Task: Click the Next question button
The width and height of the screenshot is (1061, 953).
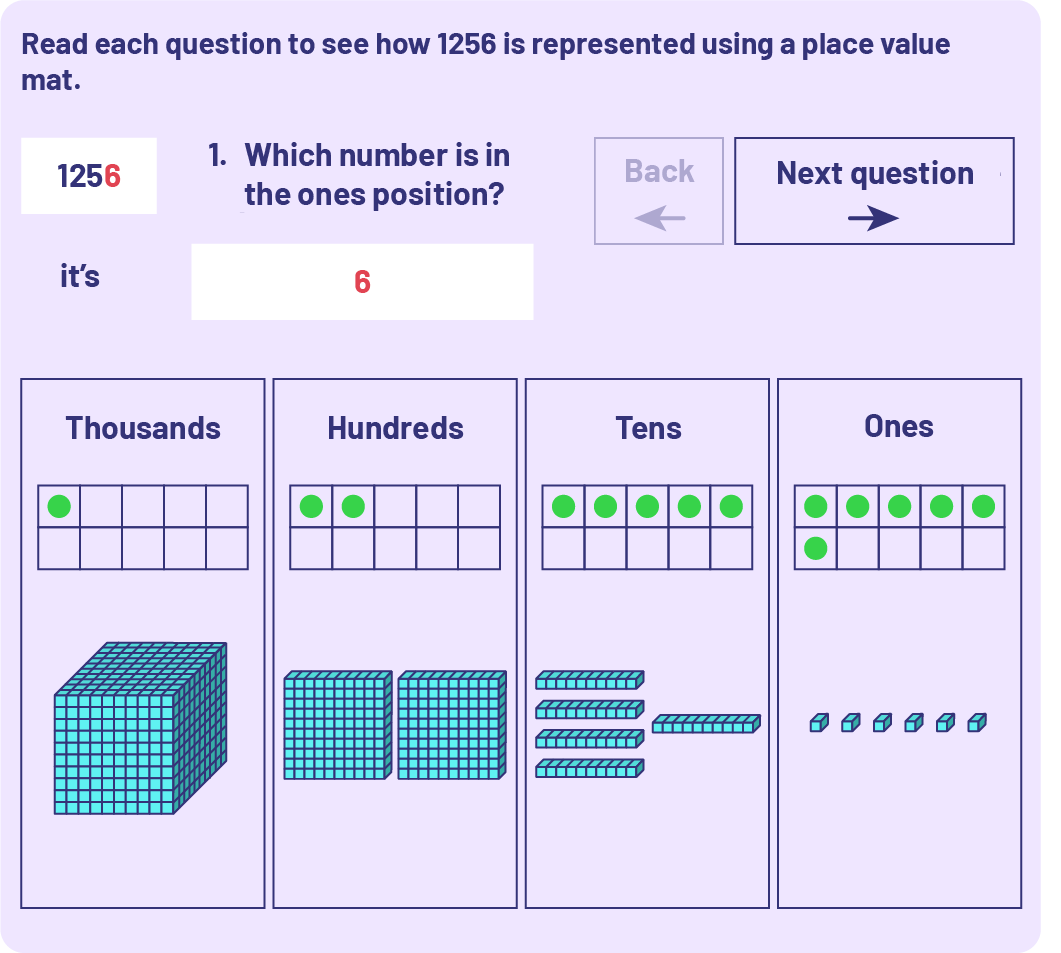Action: (874, 191)
